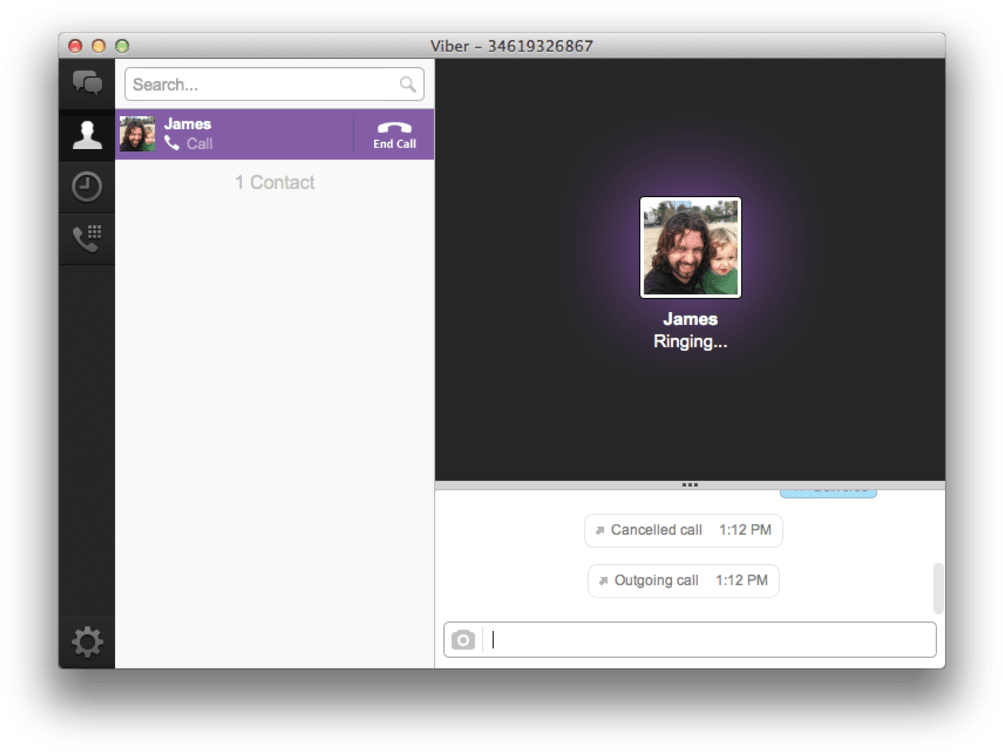Open the dial pad keypad icon
1003x752 pixels.
tap(87, 239)
